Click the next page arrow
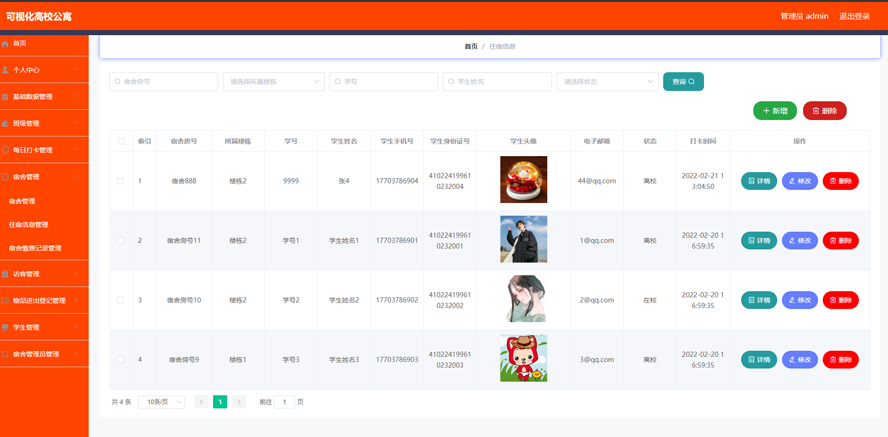Image resolution: width=888 pixels, height=437 pixels. [239, 402]
